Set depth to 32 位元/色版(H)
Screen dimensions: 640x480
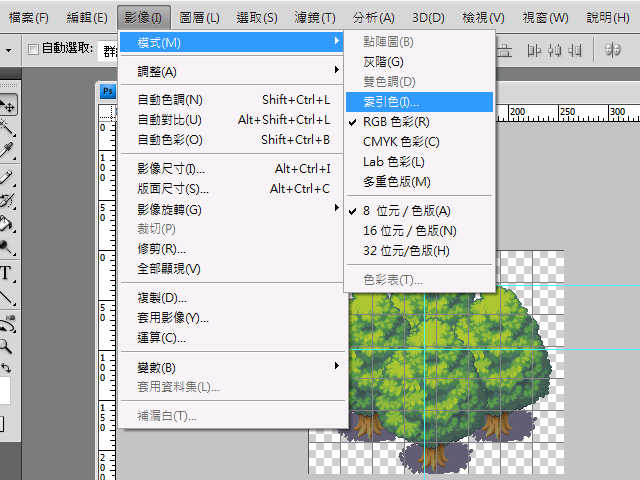tap(420, 251)
